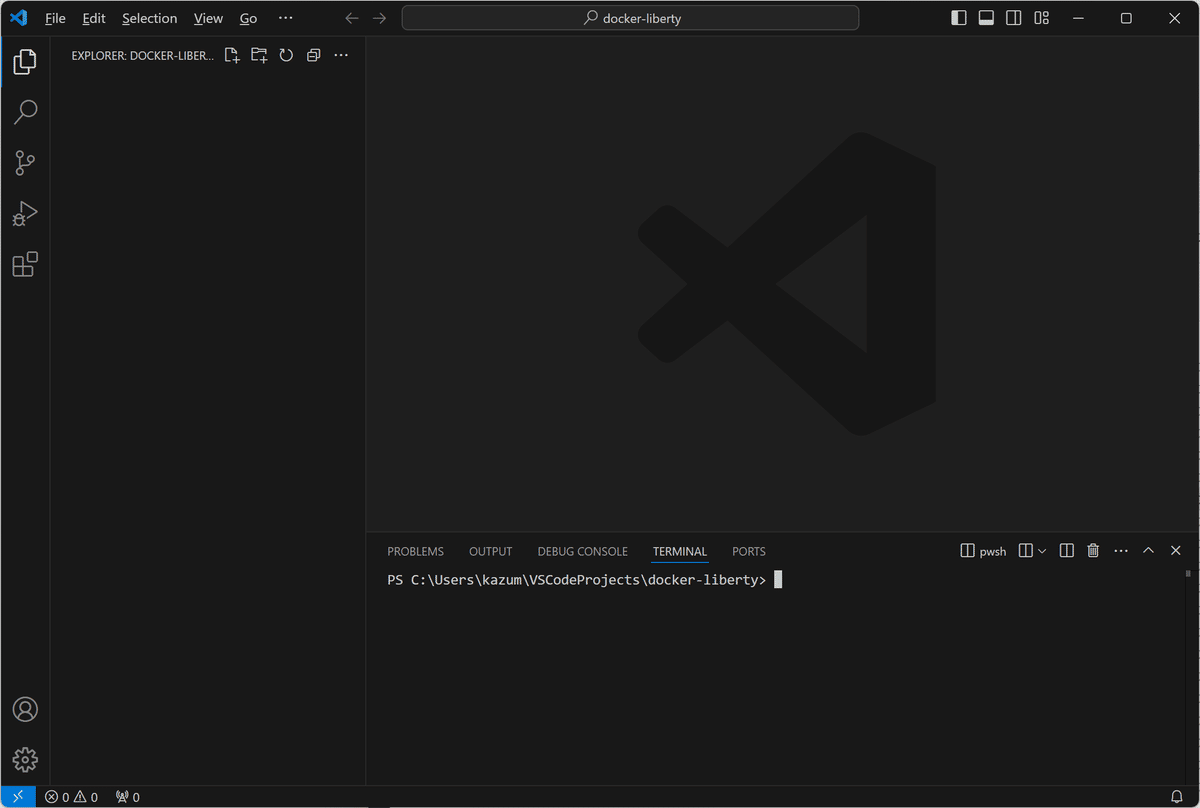The width and height of the screenshot is (1200, 808).
Task: Open the Edit menu
Action: coord(94,18)
